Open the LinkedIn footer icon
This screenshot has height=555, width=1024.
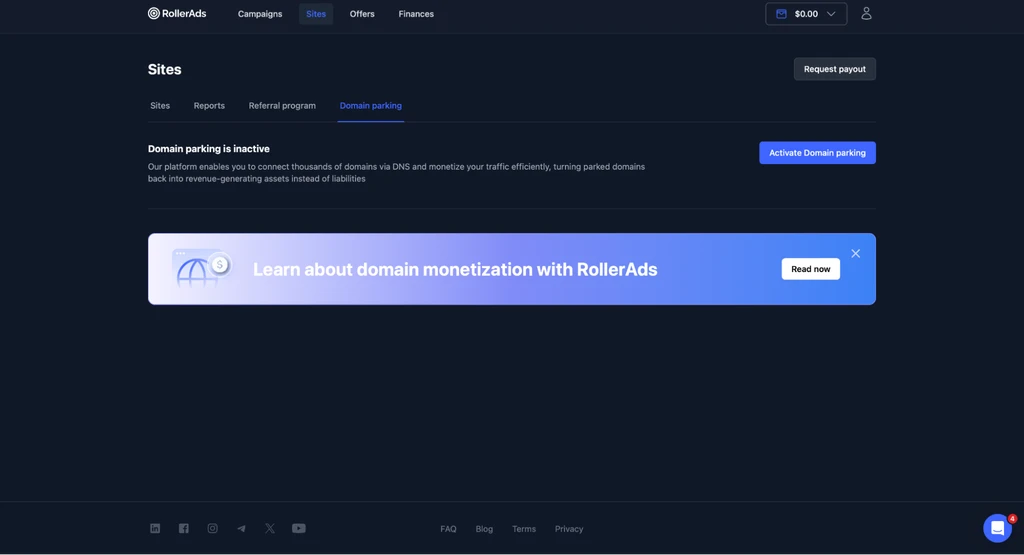pos(155,528)
